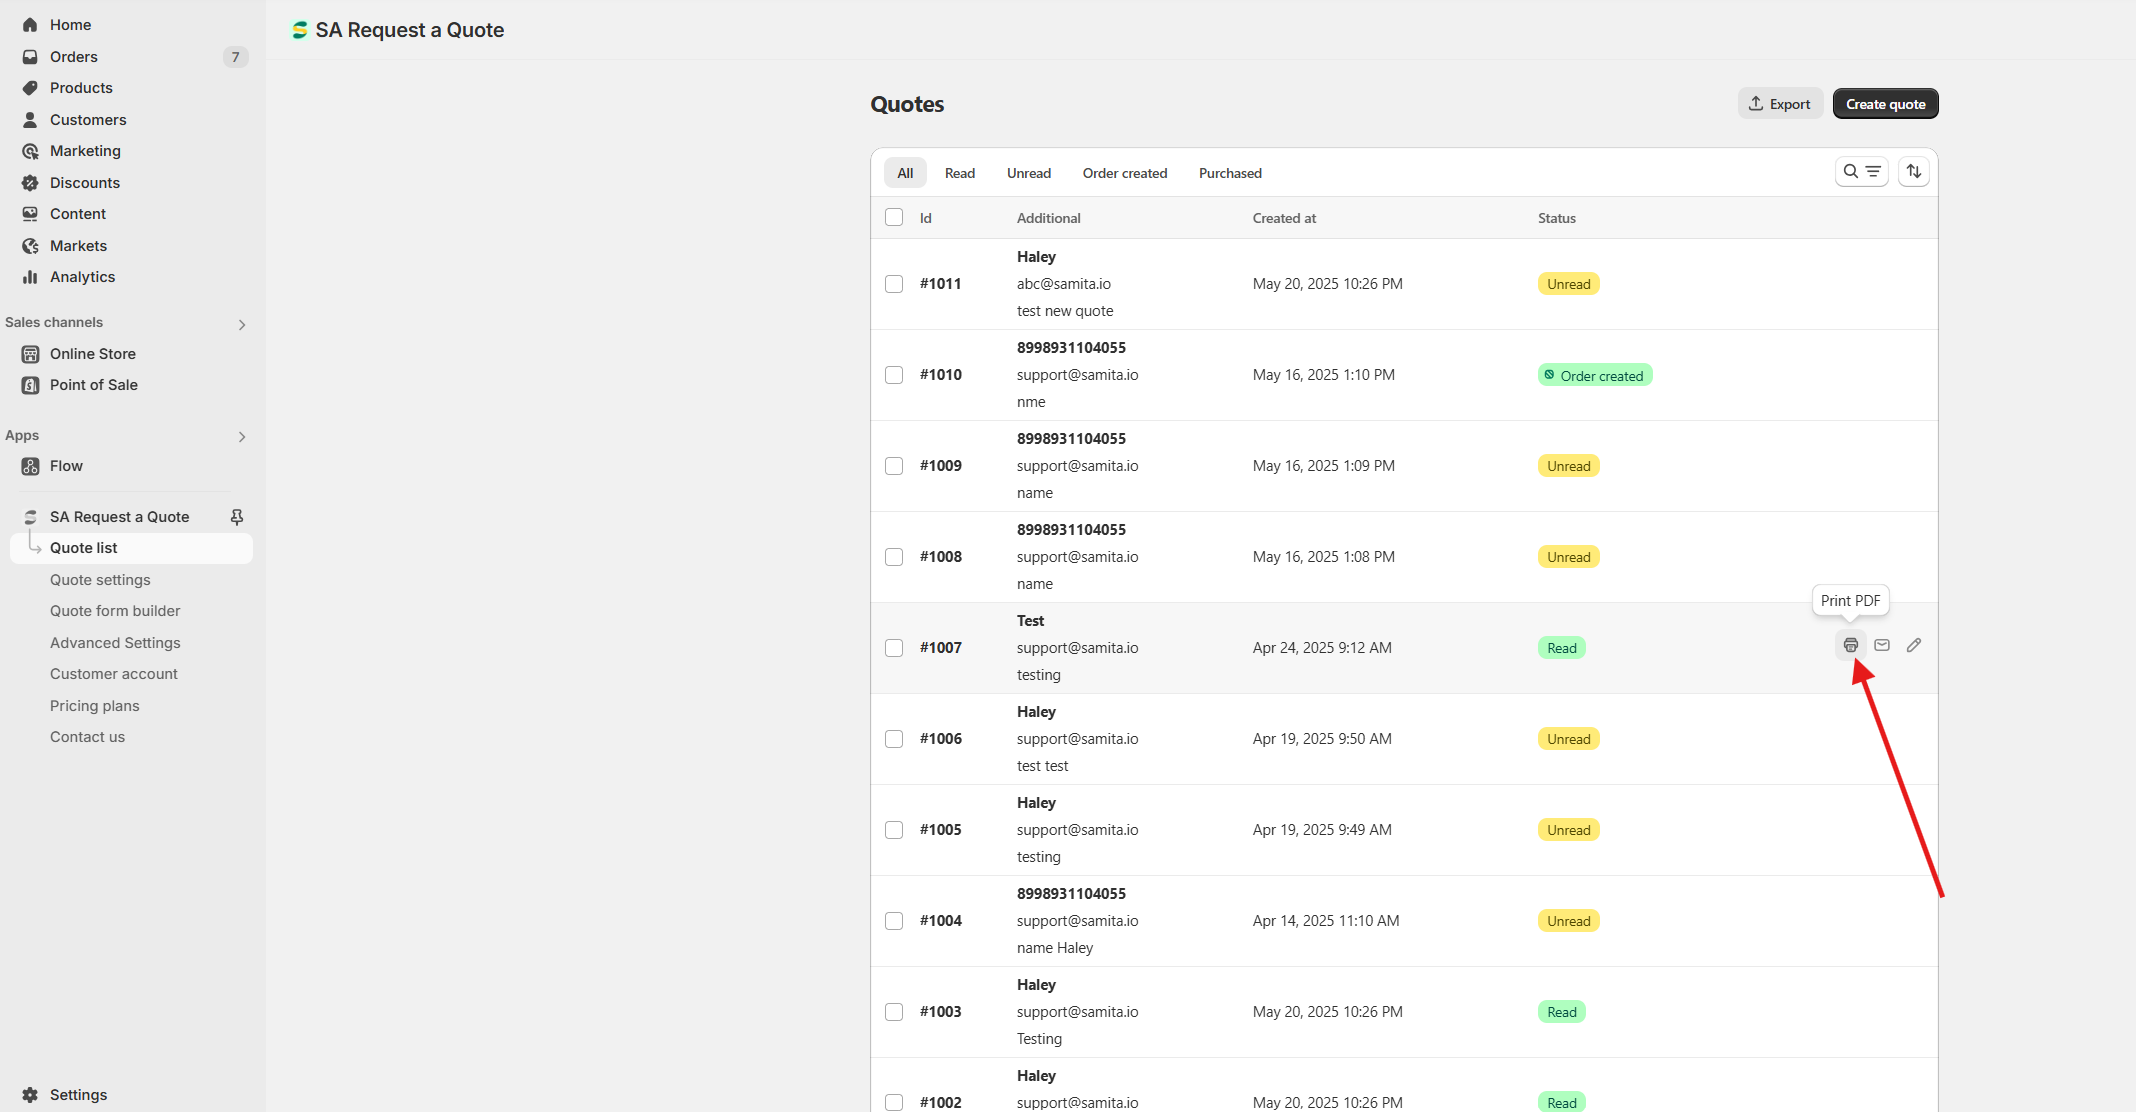Click date 'Apr 14, 2025 11:10 AM'
The height and width of the screenshot is (1112, 2136).
point(1326,921)
